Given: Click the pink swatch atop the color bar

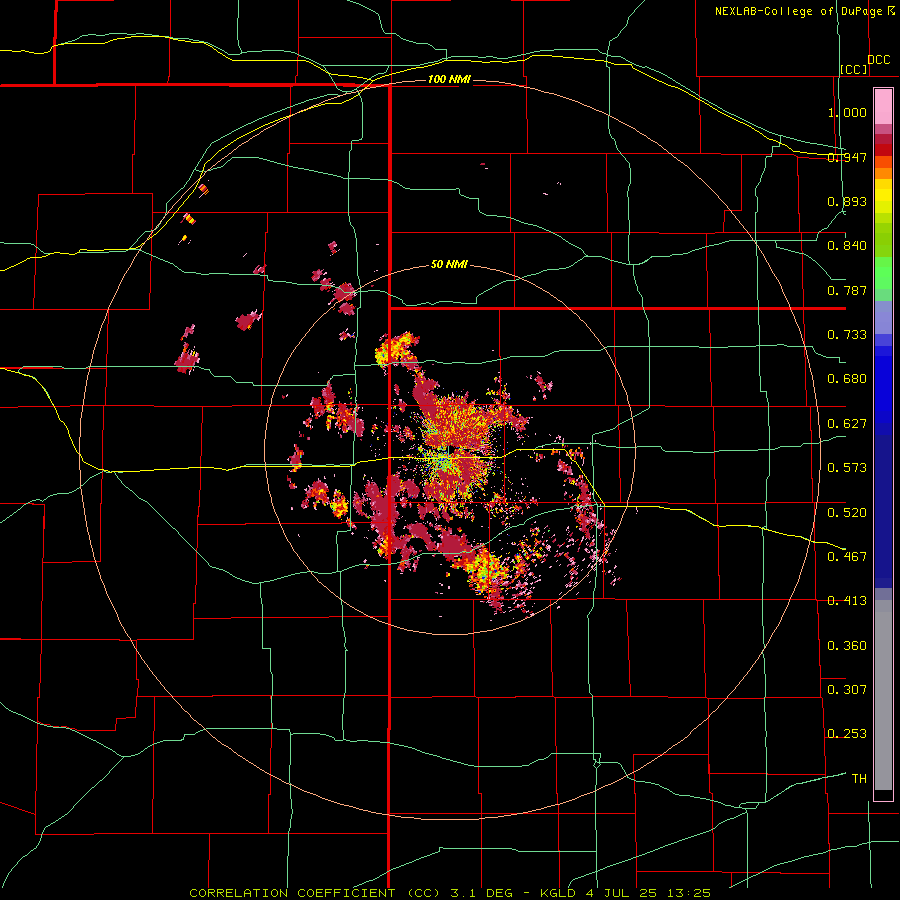Looking at the screenshot, I should (x=883, y=106).
